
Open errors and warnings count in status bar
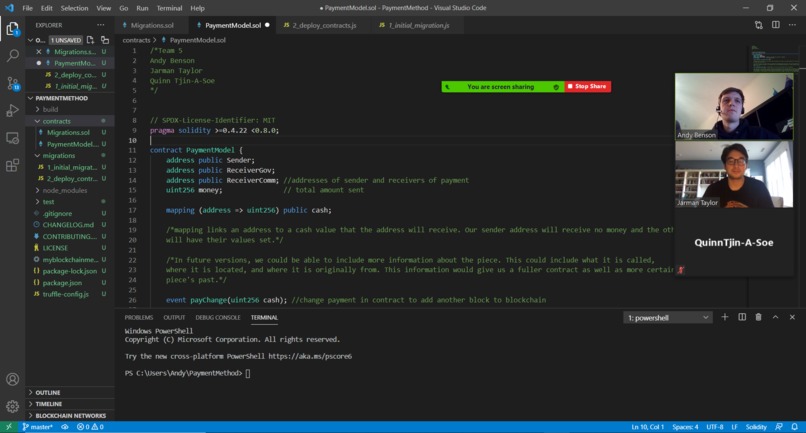pyautogui.click(x=90, y=427)
